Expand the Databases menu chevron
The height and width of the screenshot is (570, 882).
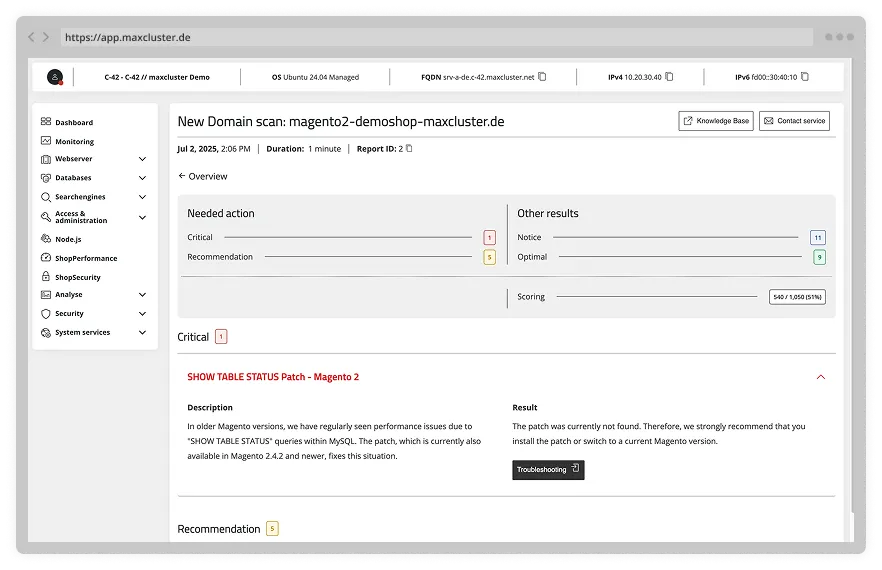point(142,178)
